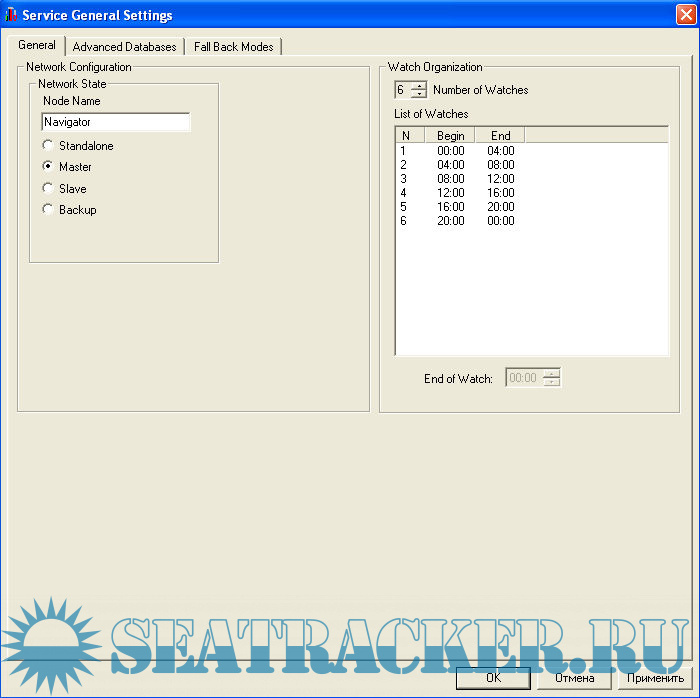
Task: Click the application icon in title bar
Action: (12, 15)
